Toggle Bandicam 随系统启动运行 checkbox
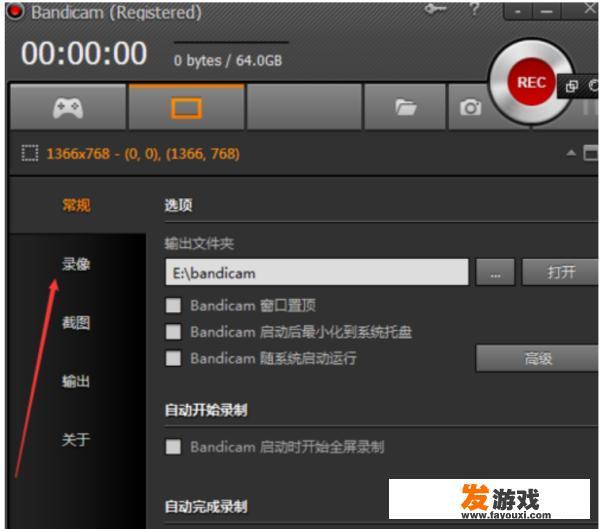The image size is (600, 529). [173, 358]
